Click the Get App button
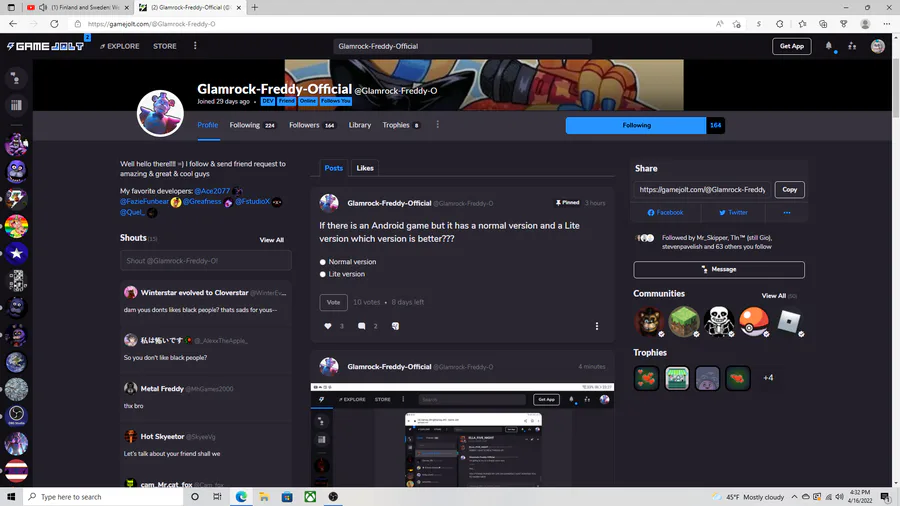Screen dimensions: 900x506 pos(792,46)
